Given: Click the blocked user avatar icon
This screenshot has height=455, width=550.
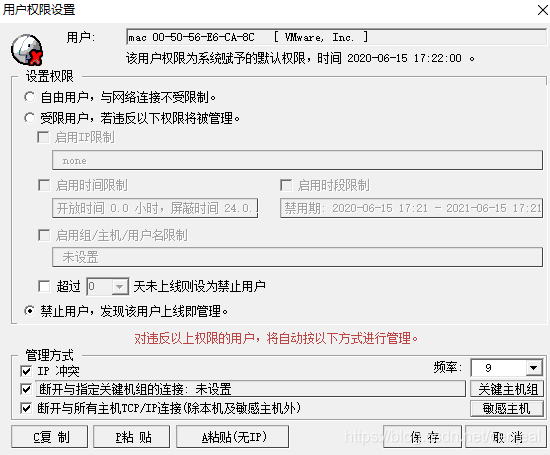Looking at the screenshot, I should 27,50.
